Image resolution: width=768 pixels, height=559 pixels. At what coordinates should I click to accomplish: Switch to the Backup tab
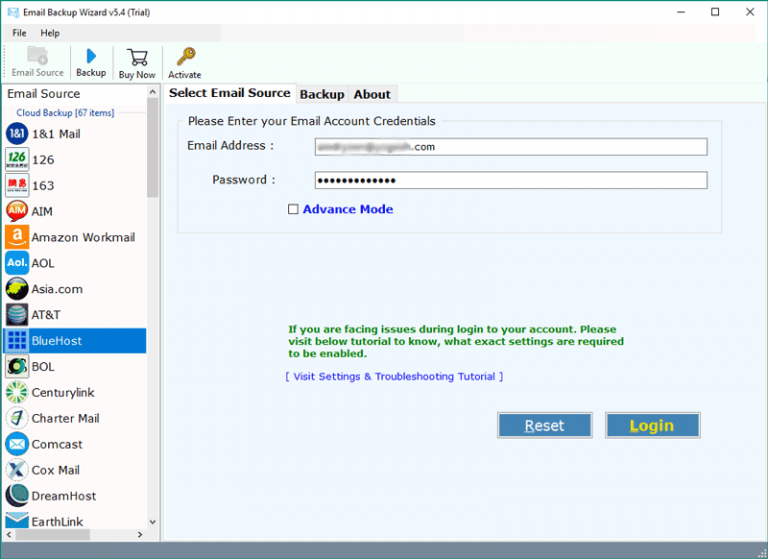coord(322,94)
